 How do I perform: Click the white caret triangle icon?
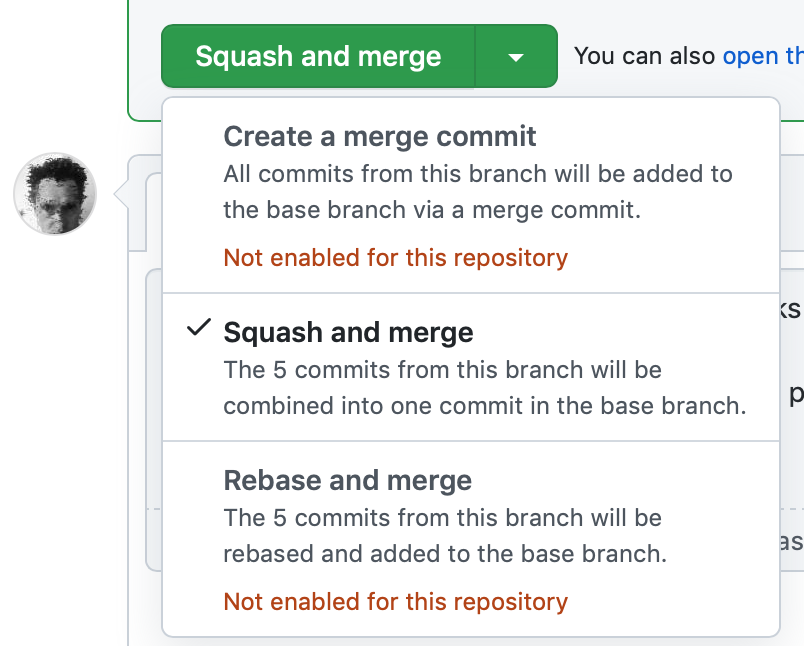point(516,57)
